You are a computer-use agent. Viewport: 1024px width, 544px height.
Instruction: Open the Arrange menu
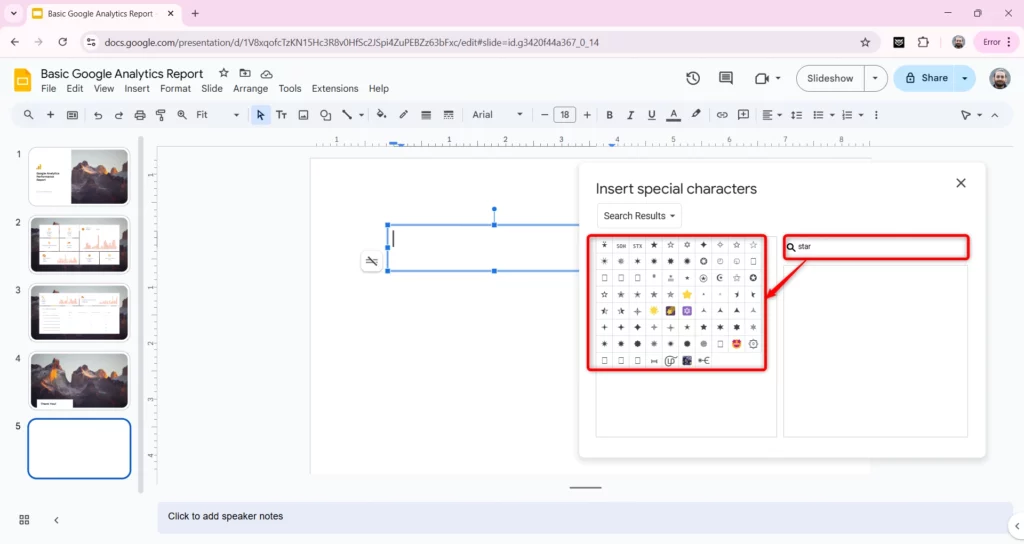(x=251, y=89)
